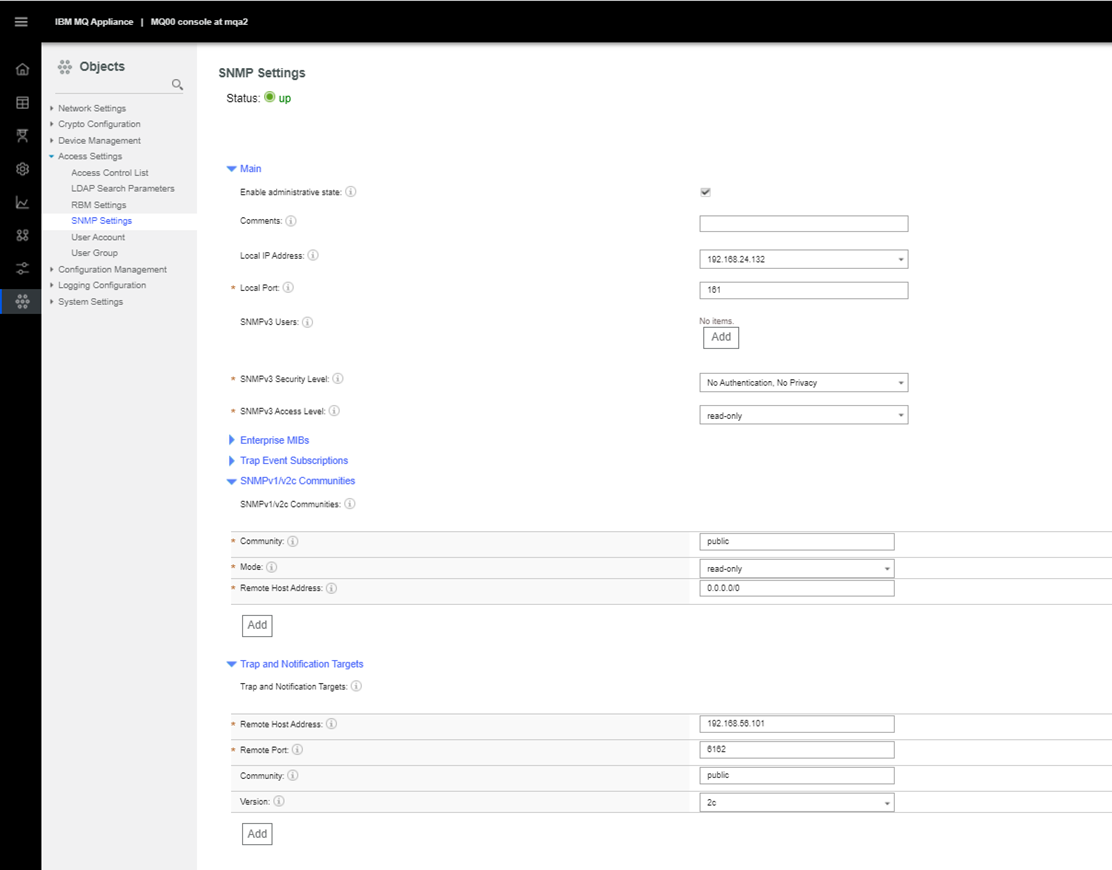This screenshot has height=870, width=1112.
Task: Open User Account item
Action: 98,237
